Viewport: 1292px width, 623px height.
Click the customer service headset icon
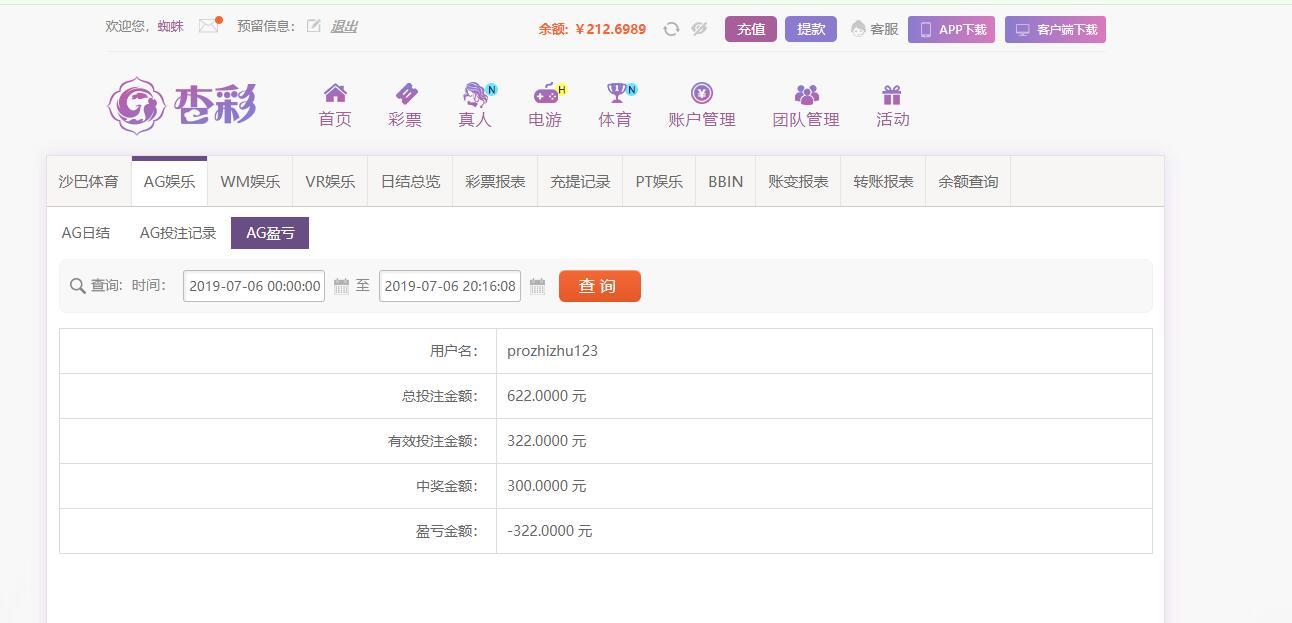(x=858, y=29)
